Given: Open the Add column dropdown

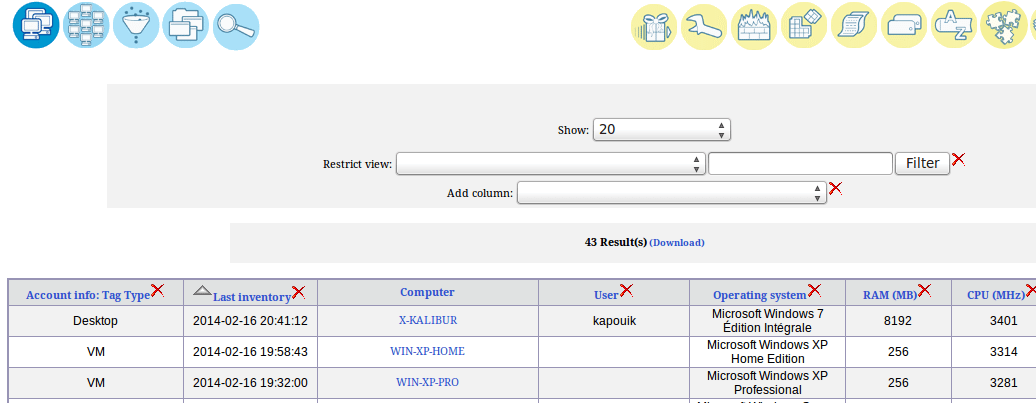Looking at the screenshot, I should pos(672,193).
